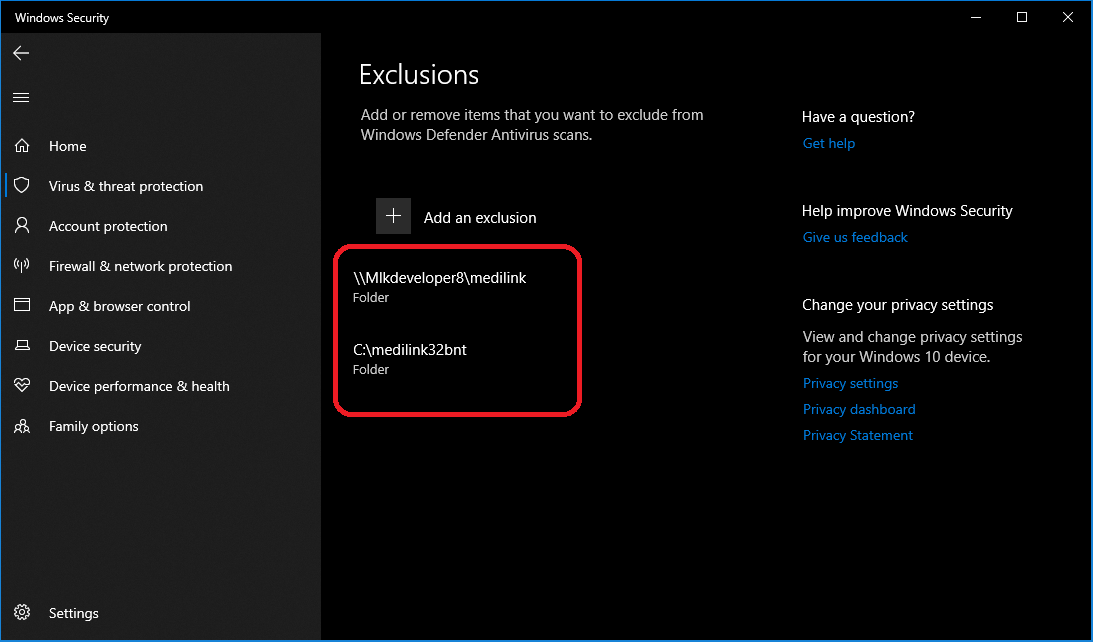The image size is (1093, 642).
Task: Click the Family options people icon
Action: [x=22, y=426]
